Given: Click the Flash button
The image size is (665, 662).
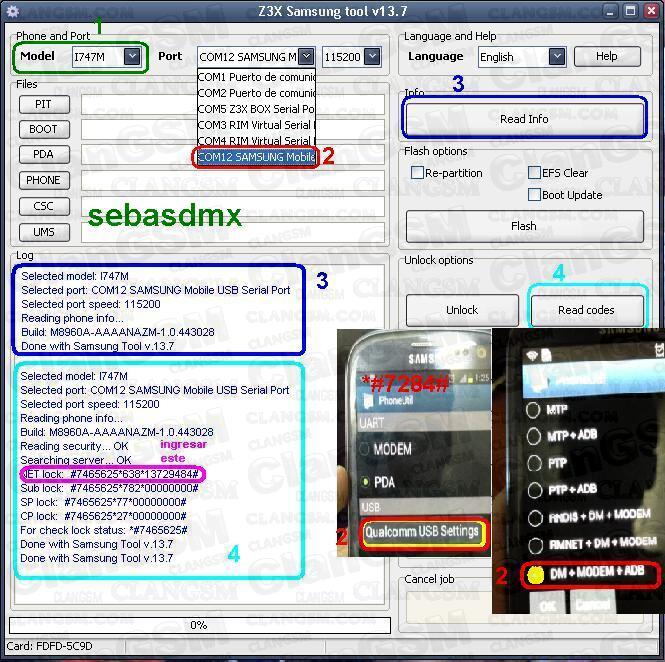Looking at the screenshot, I should [x=524, y=226].
